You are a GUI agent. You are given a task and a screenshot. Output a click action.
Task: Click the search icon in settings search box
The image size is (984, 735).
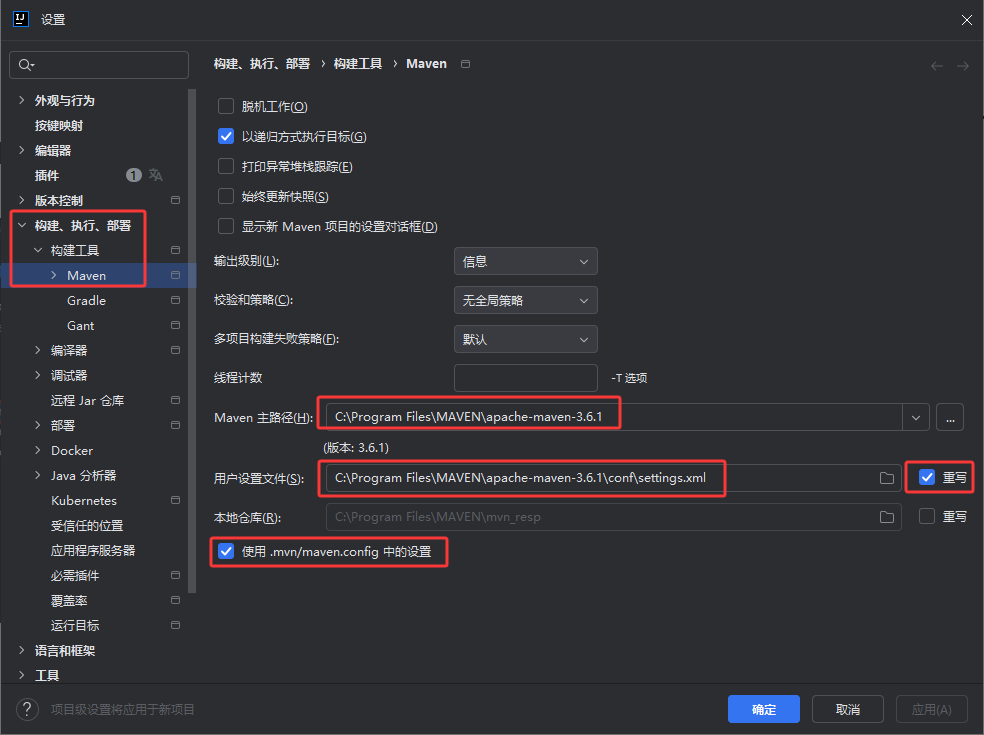(x=25, y=65)
